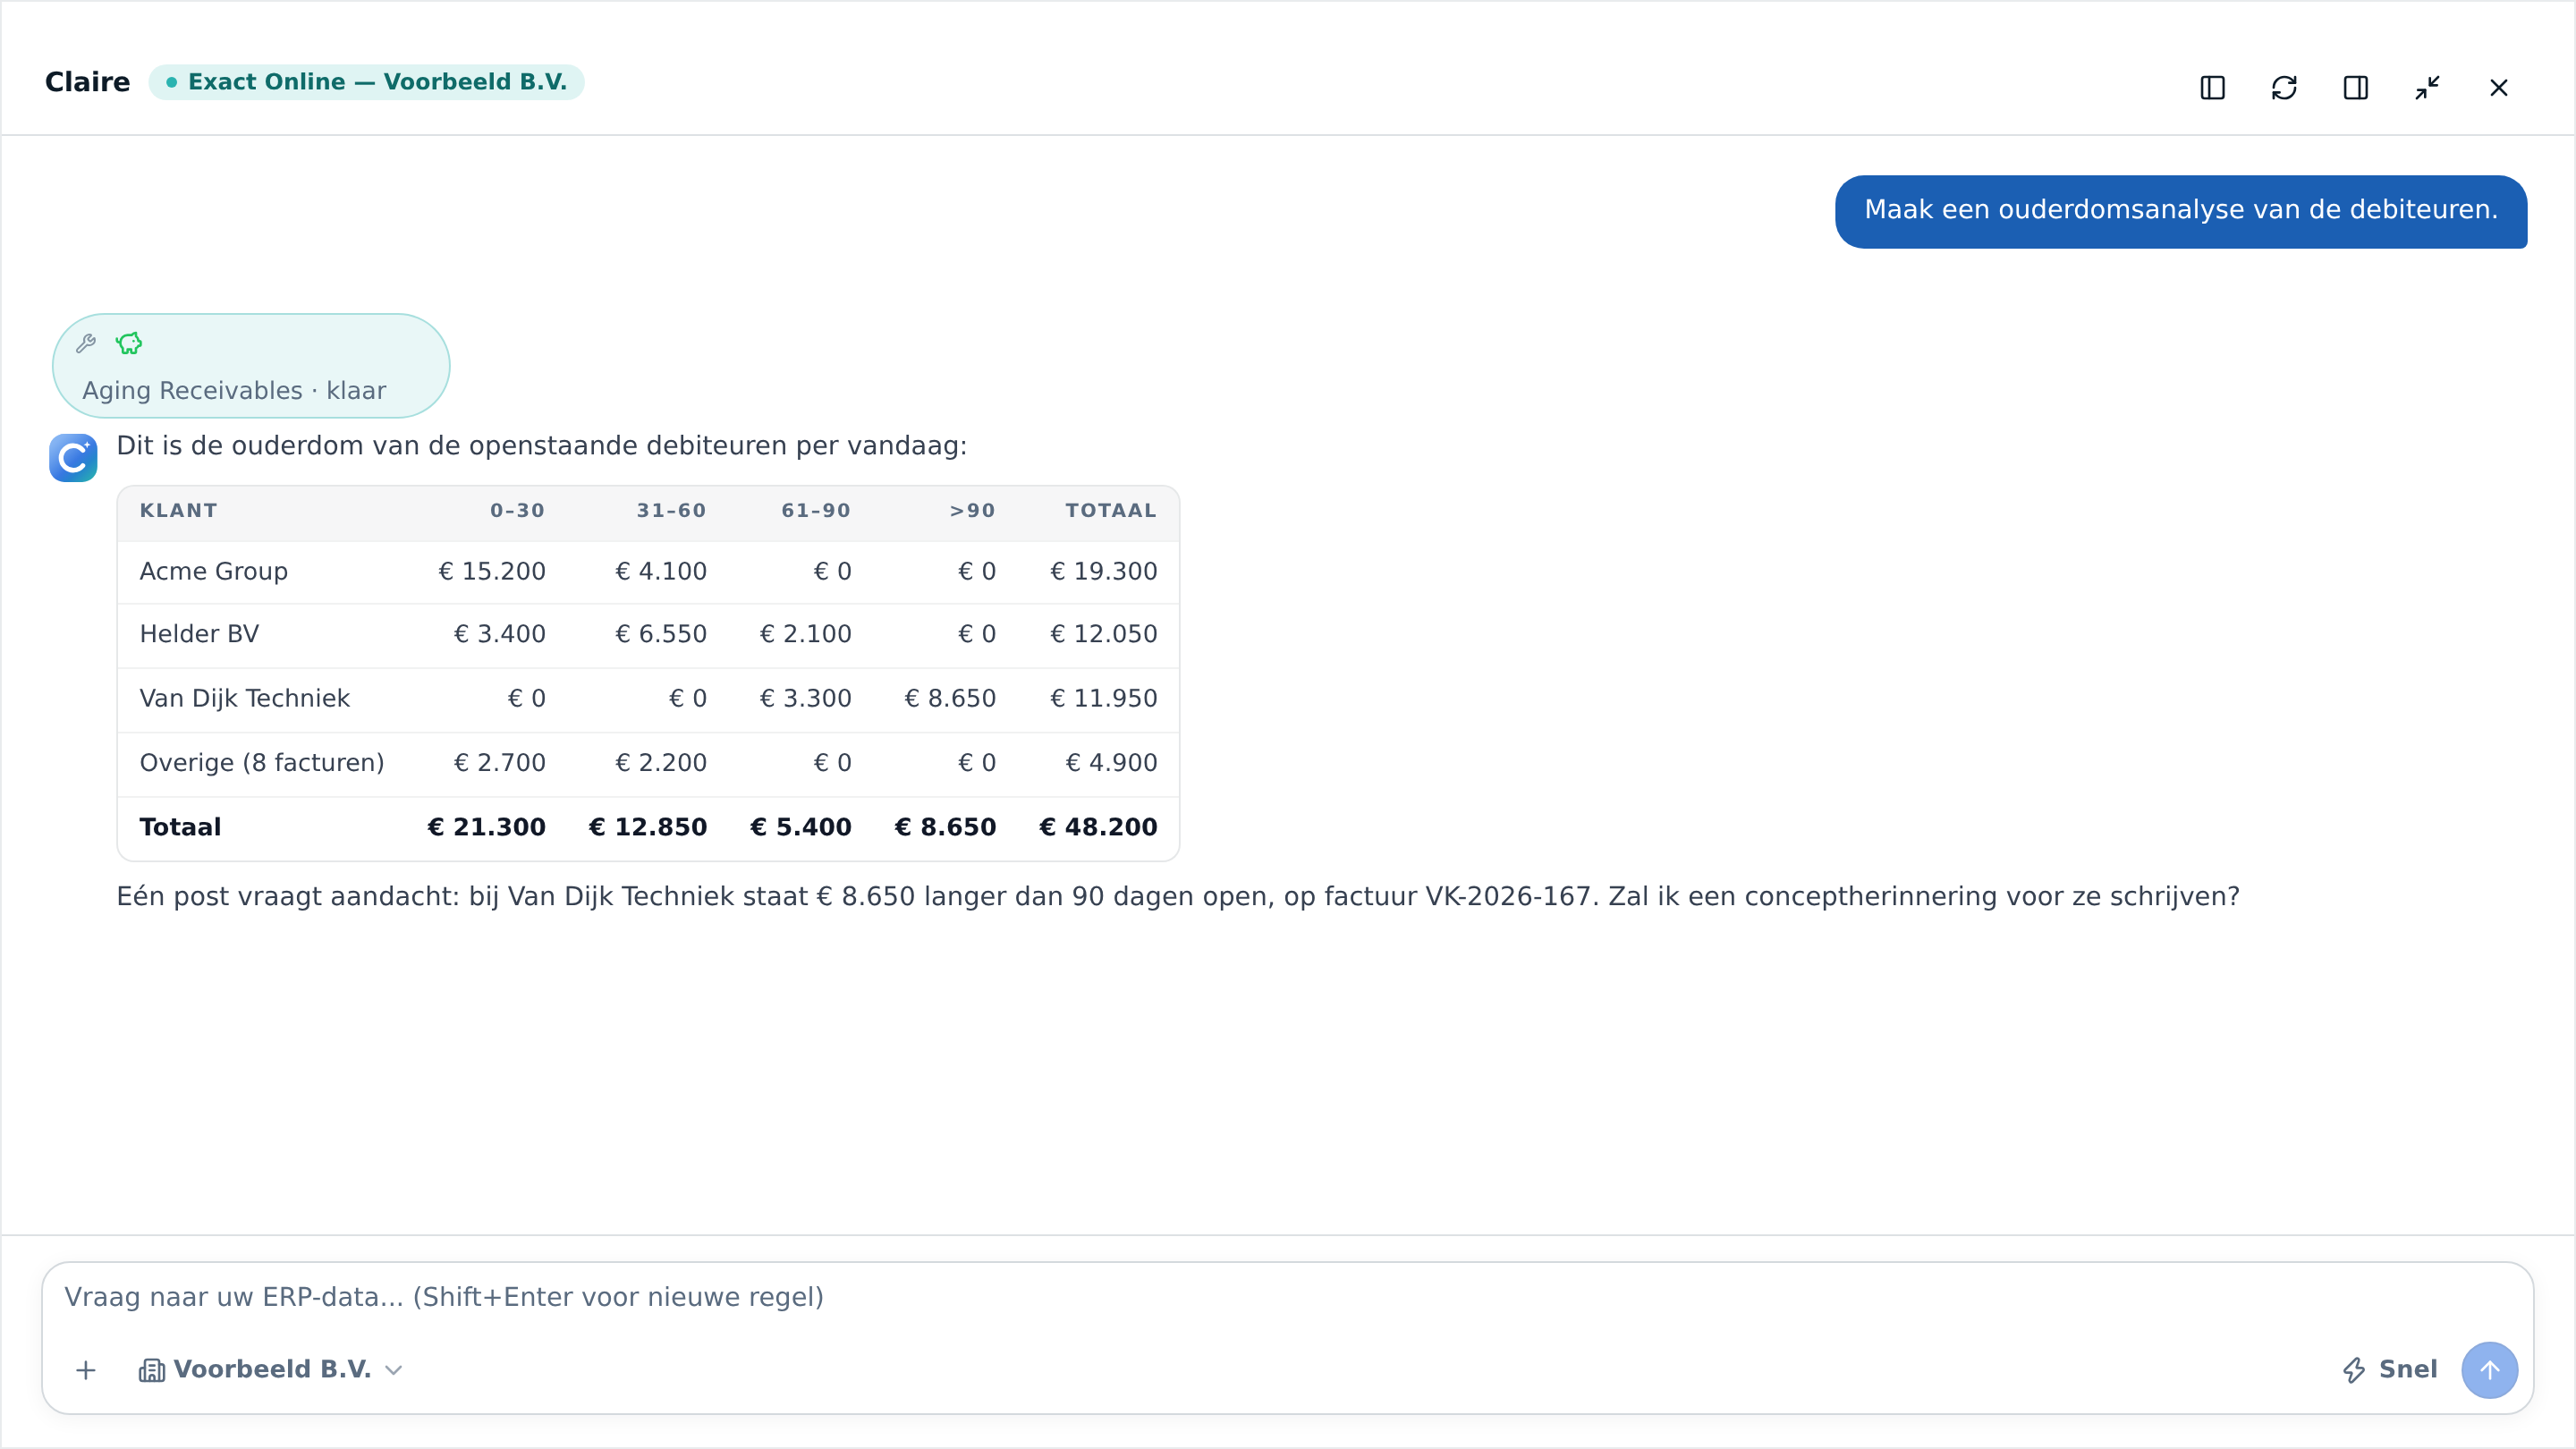Click Helder BV's € 6.550 cell
The height and width of the screenshot is (1449, 2576).
coord(661,635)
